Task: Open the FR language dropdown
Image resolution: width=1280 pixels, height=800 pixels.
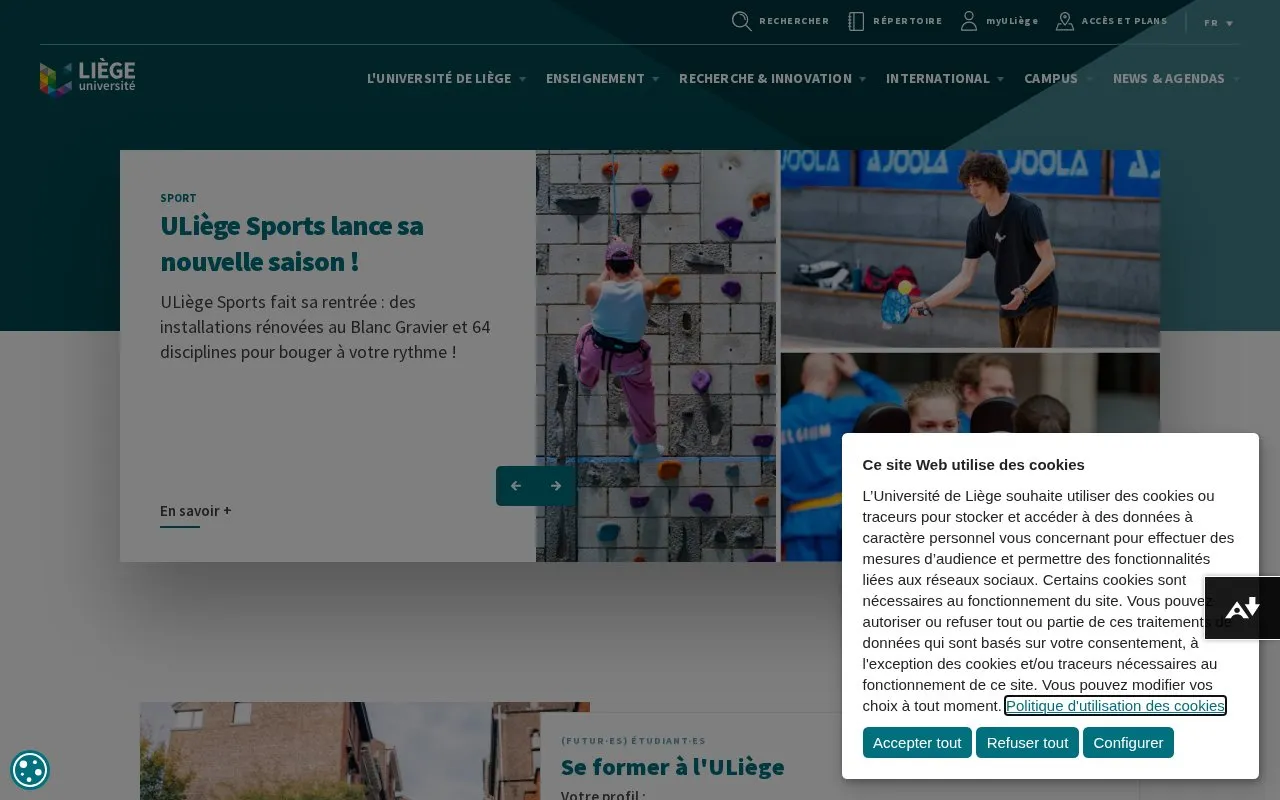Action: point(1218,23)
